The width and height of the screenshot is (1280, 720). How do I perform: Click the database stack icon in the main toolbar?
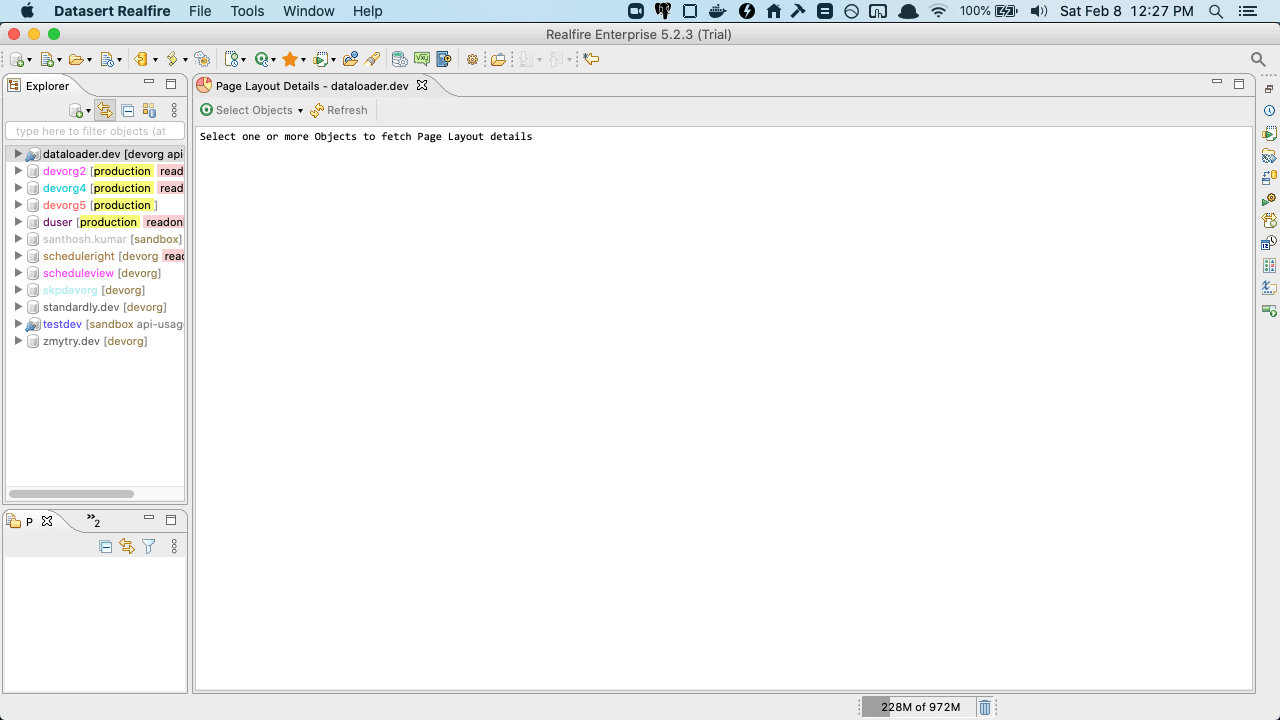[399, 59]
